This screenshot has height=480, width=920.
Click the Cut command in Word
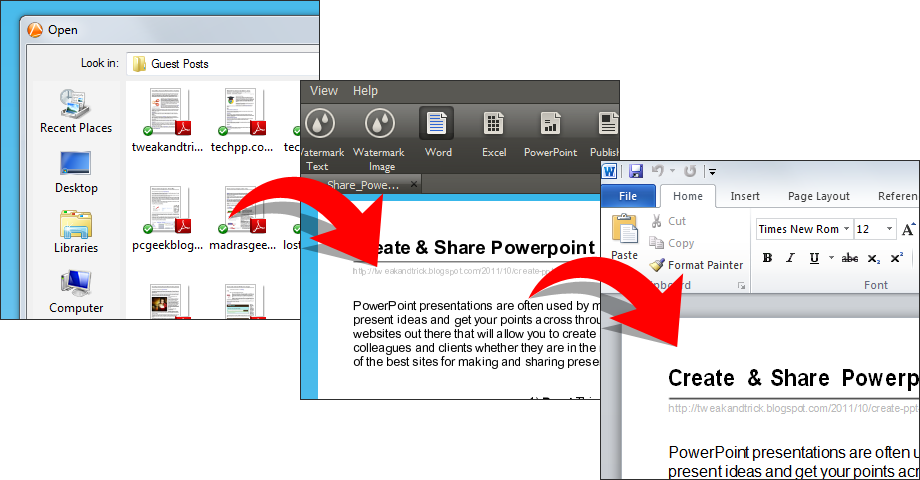pos(668,221)
